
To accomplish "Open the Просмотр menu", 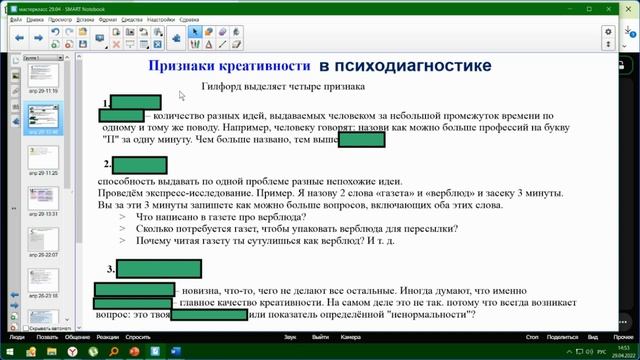I will click(60, 20).
